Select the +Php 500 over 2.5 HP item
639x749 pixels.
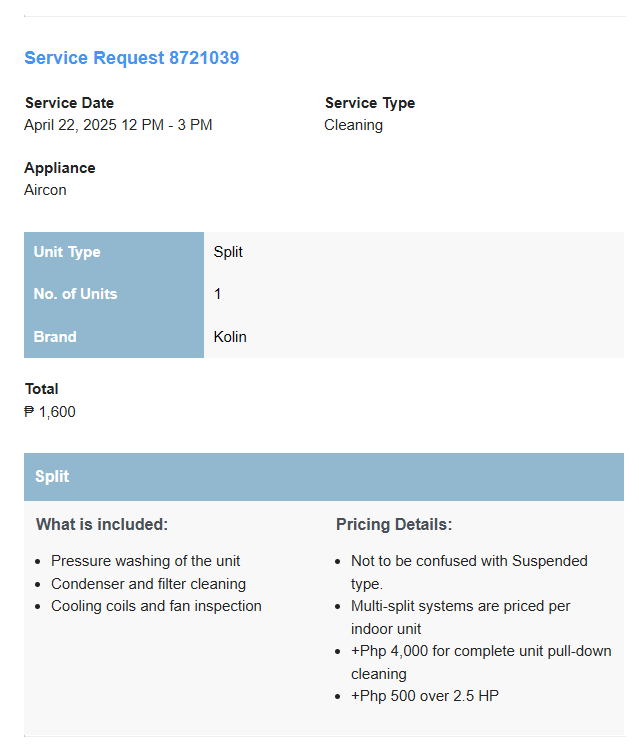click(425, 696)
